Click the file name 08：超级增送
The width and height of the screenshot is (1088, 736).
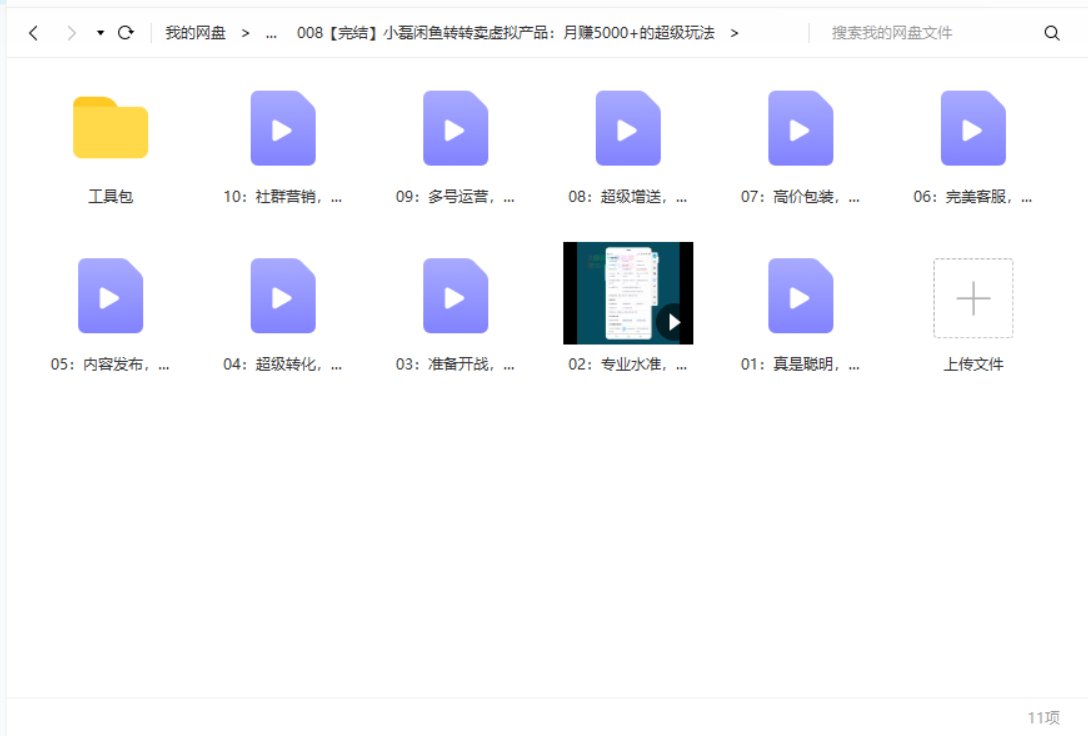point(628,197)
